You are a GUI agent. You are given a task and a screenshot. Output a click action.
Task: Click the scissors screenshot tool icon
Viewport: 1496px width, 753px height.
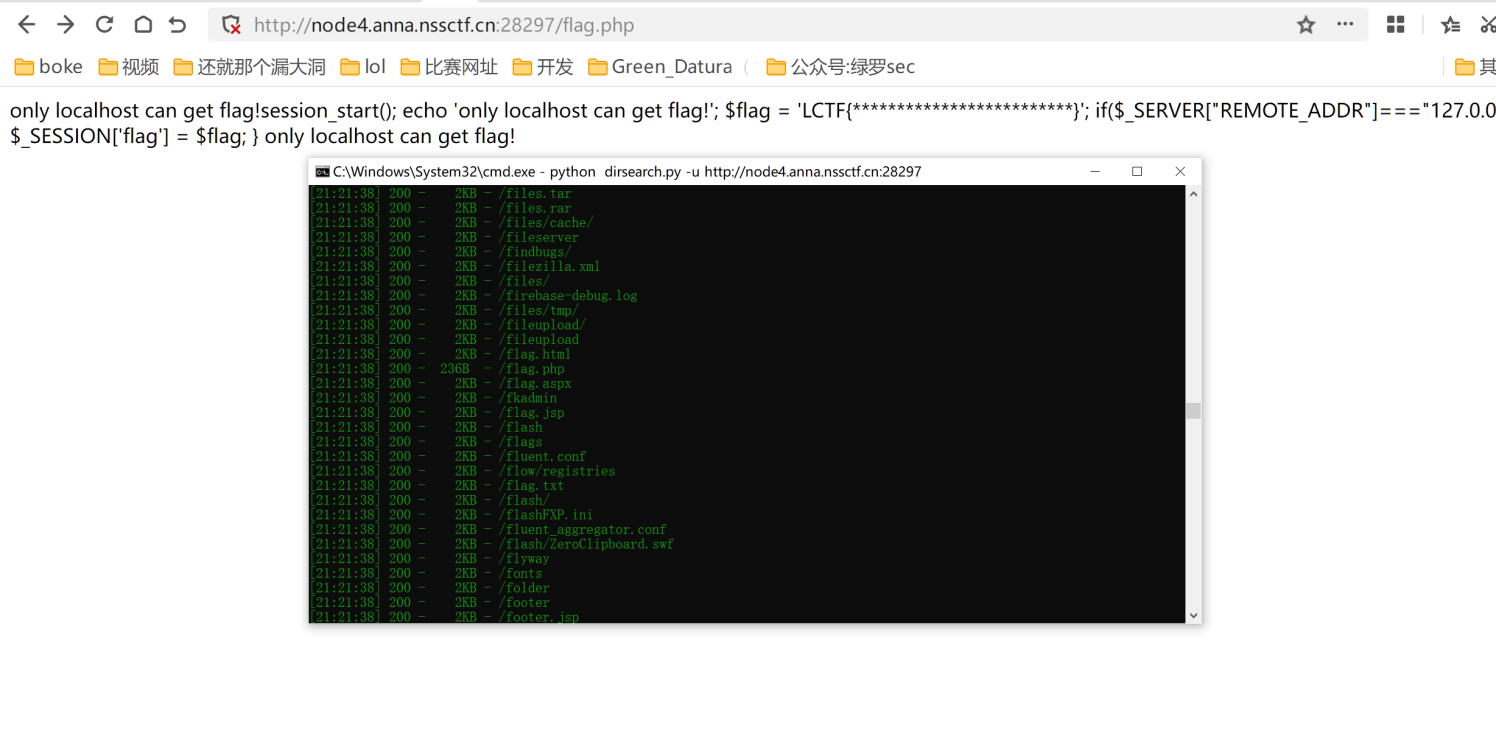(1487, 25)
